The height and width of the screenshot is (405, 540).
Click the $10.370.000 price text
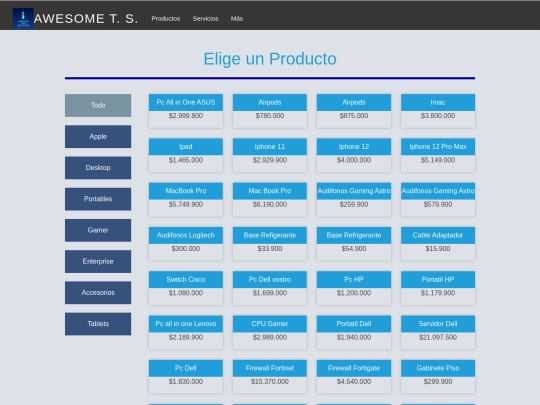(x=270, y=382)
